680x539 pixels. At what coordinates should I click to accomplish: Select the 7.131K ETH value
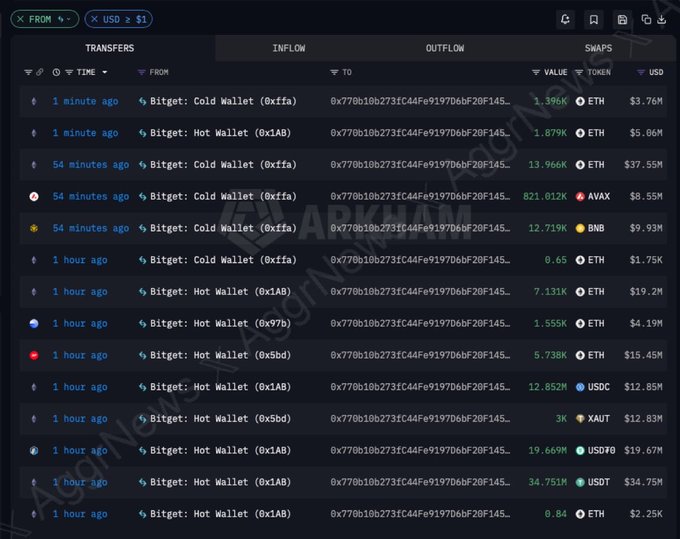pyautogui.click(x=550, y=292)
